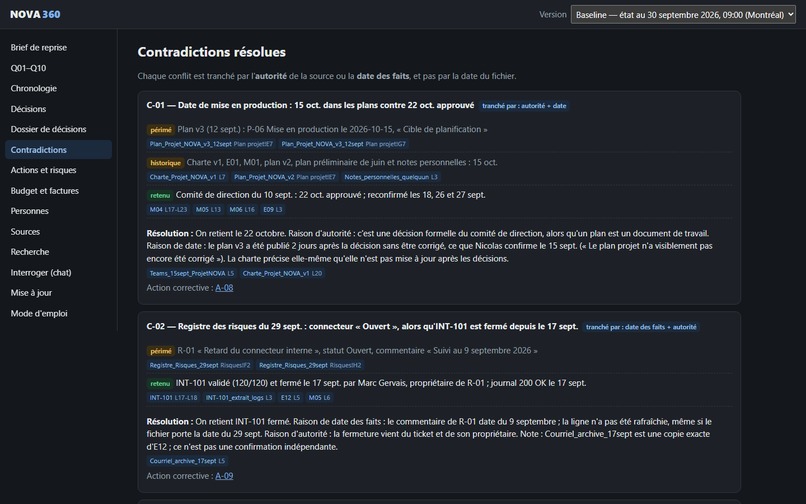Go to Budget et factures

58,191
